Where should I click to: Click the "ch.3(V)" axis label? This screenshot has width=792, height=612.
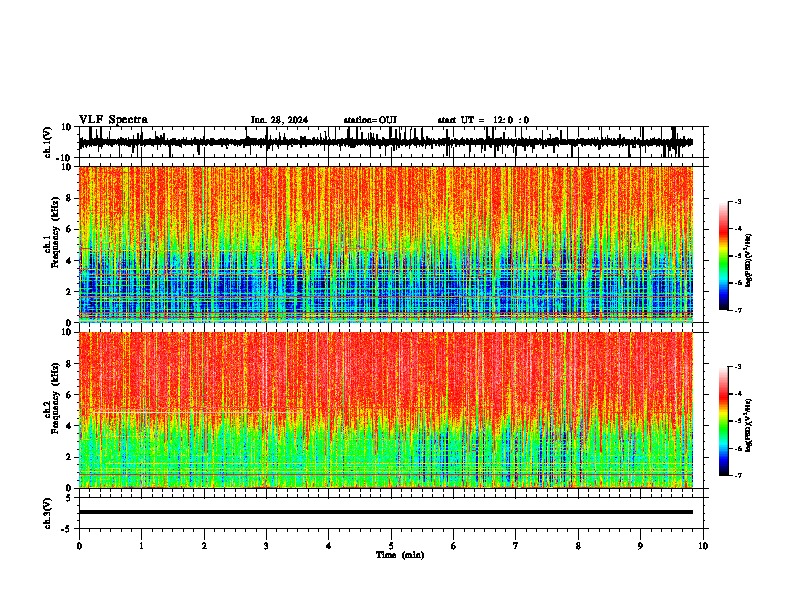pyautogui.click(x=48, y=513)
